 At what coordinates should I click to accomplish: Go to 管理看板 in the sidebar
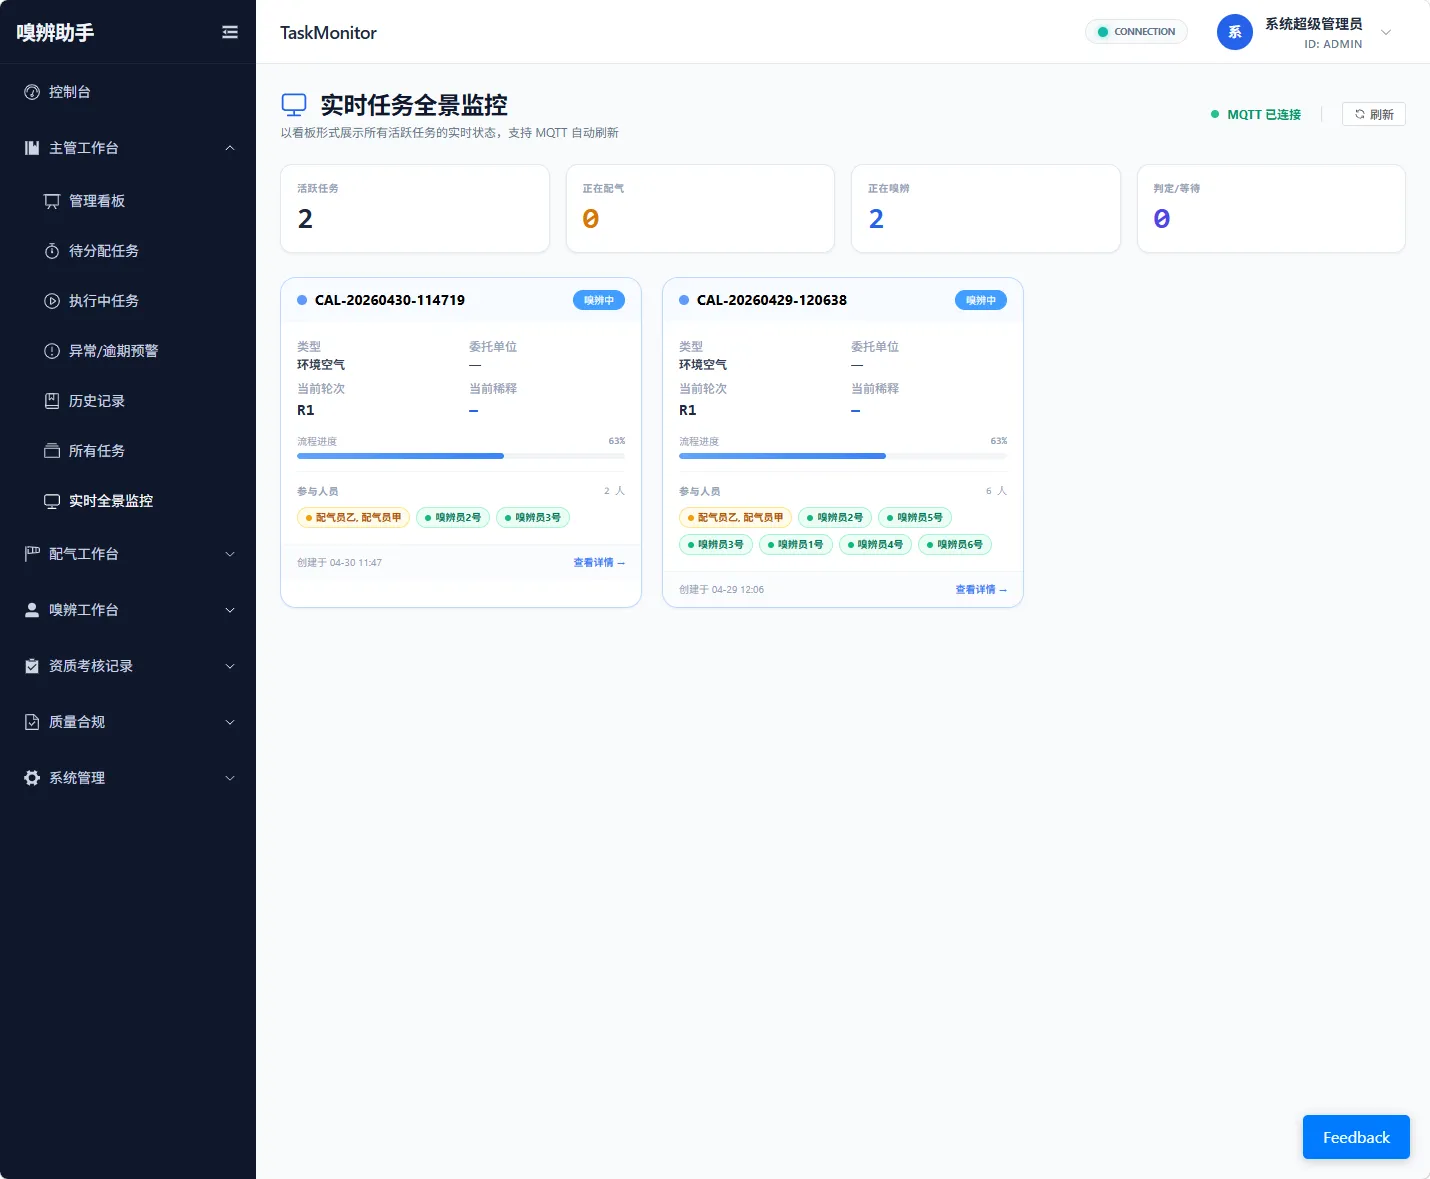(x=128, y=201)
